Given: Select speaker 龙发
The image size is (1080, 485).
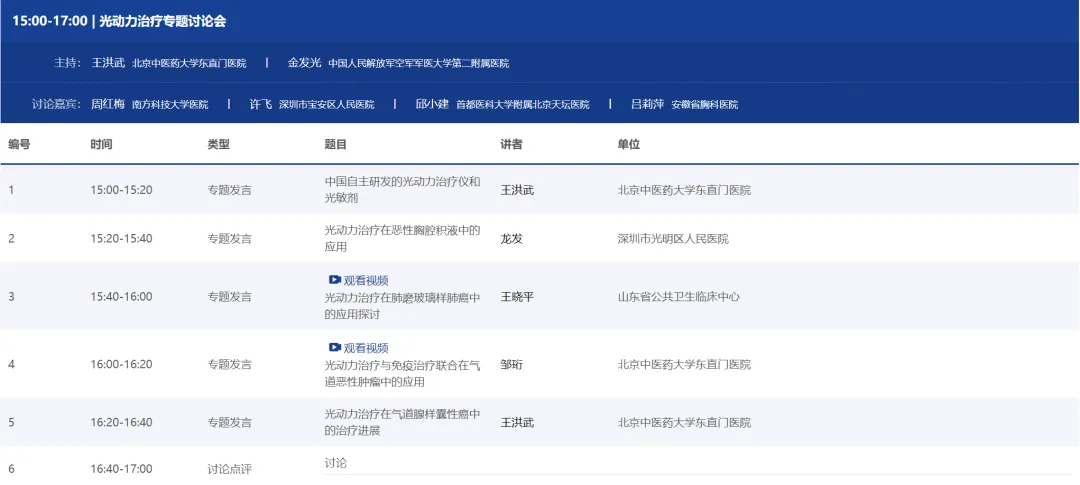Looking at the screenshot, I should coord(511,239).
